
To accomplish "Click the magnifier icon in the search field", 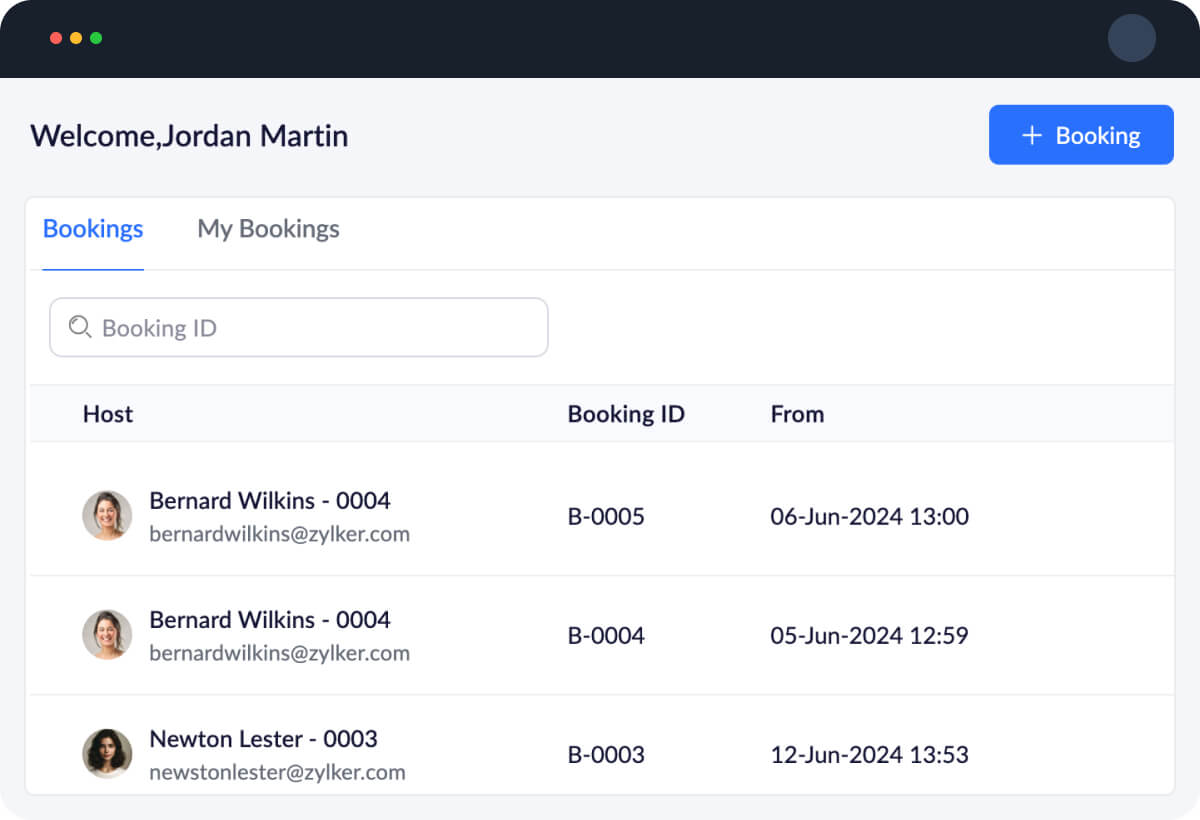I will [80, 327].
